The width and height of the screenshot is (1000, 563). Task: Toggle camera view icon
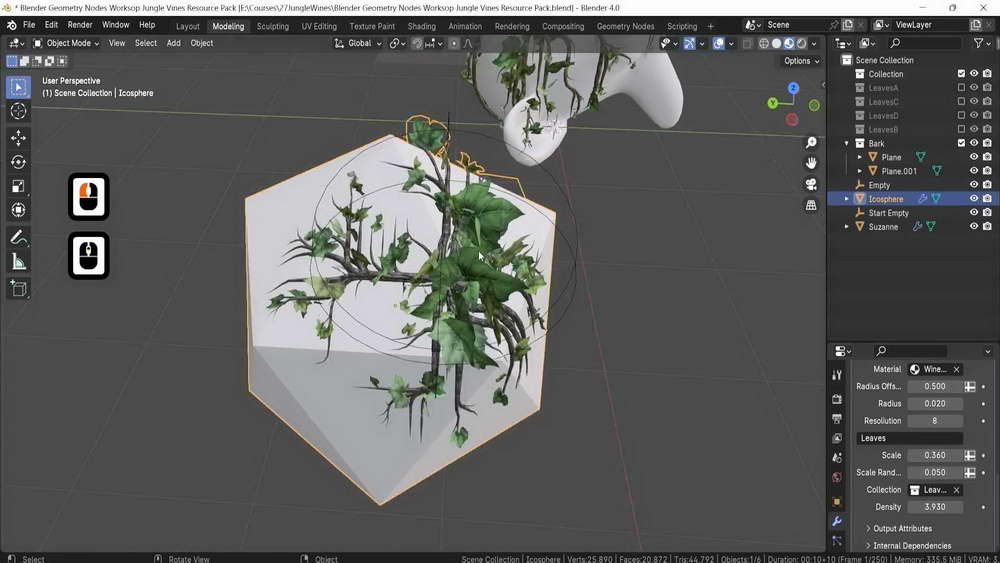tap(811, 184)
